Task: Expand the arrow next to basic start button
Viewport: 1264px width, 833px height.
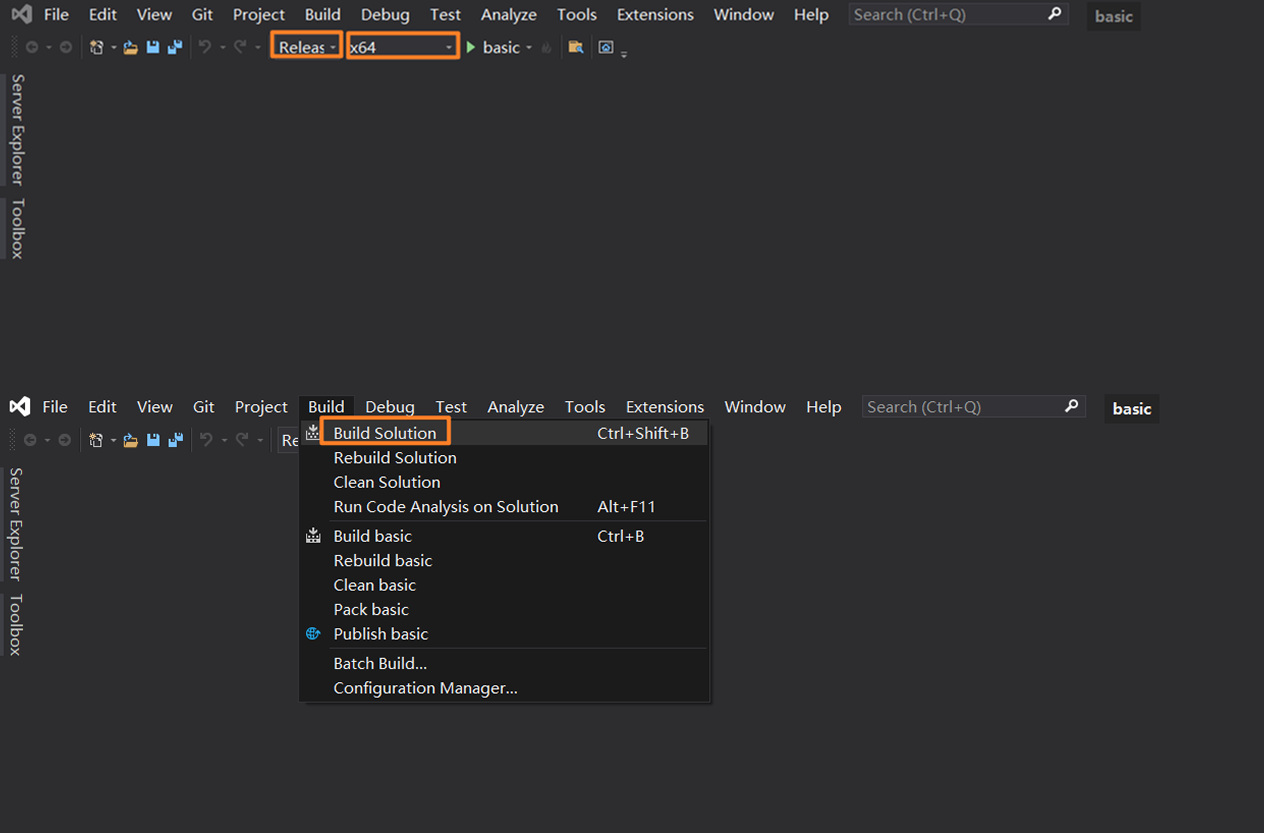Action: [529, 48]
